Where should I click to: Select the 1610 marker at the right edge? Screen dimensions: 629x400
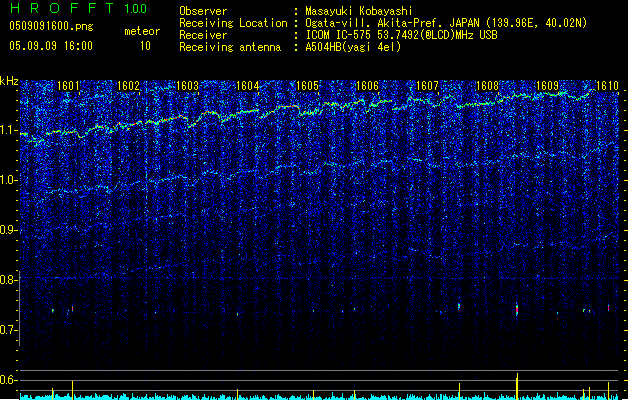tap(607, 86)
